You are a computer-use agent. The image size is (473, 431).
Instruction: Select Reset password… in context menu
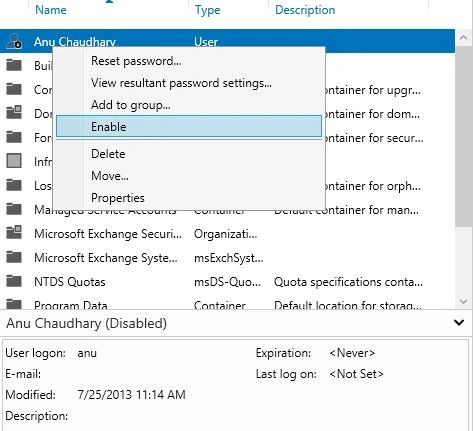136,61
